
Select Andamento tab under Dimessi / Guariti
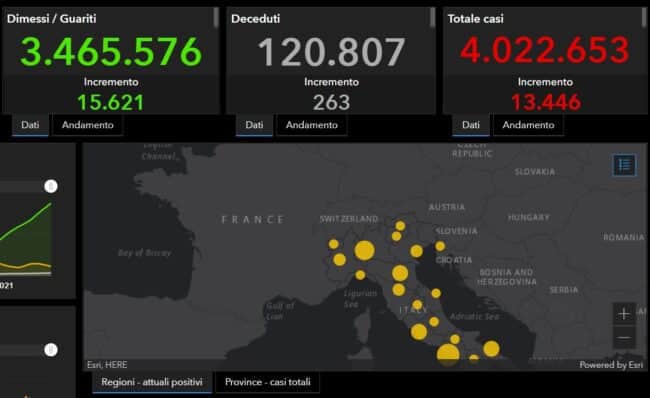87,125
